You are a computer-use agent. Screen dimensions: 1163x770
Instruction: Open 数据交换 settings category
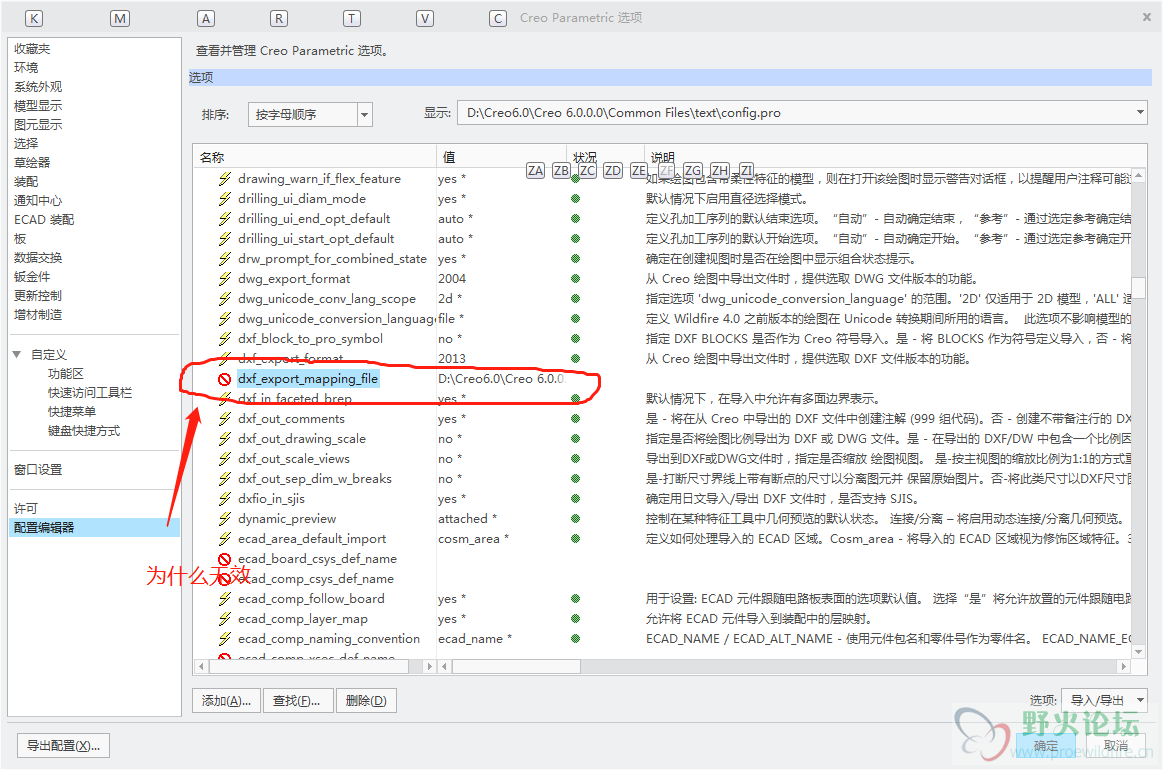coord(39,258)
